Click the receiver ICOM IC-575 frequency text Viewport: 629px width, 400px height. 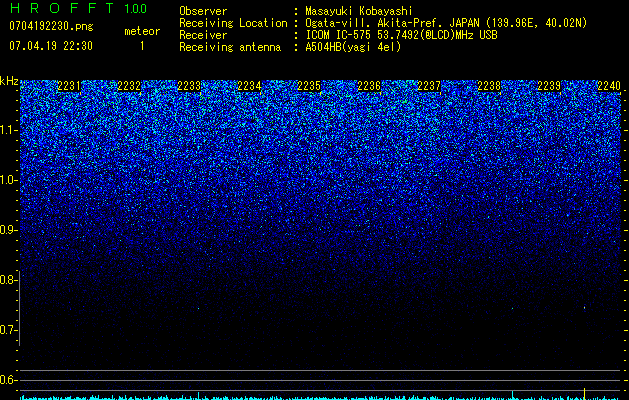point(401,35)
